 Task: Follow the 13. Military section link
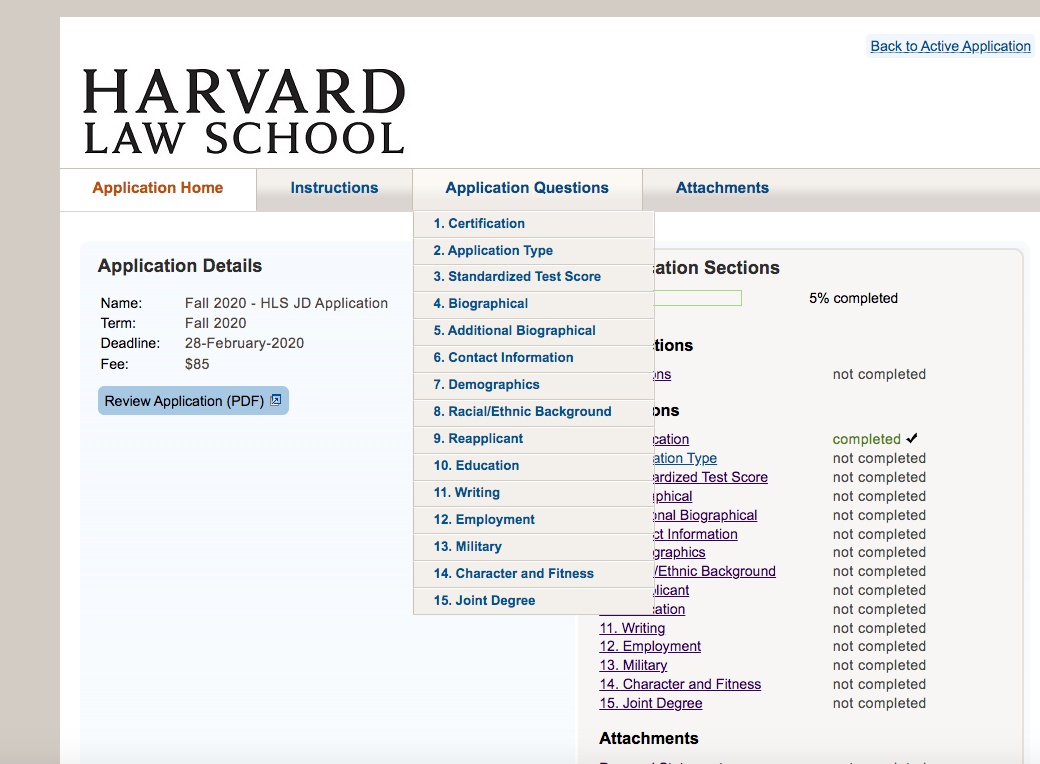633,665
